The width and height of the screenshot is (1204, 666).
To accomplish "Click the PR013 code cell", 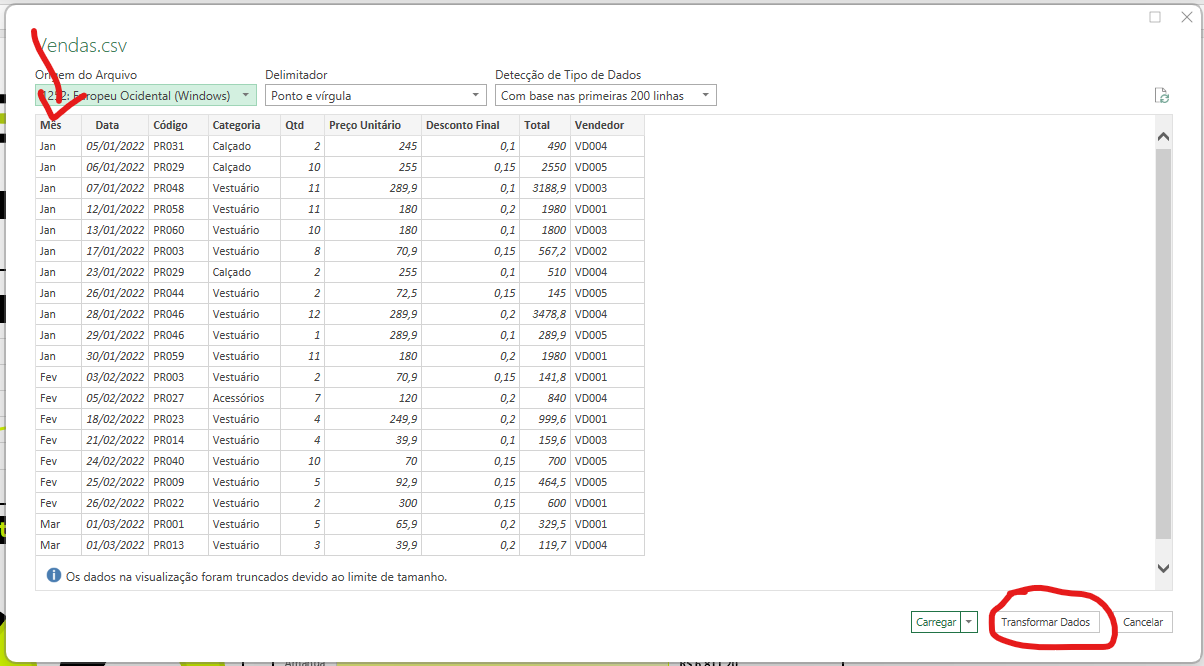I will click(x=179, y=545).
